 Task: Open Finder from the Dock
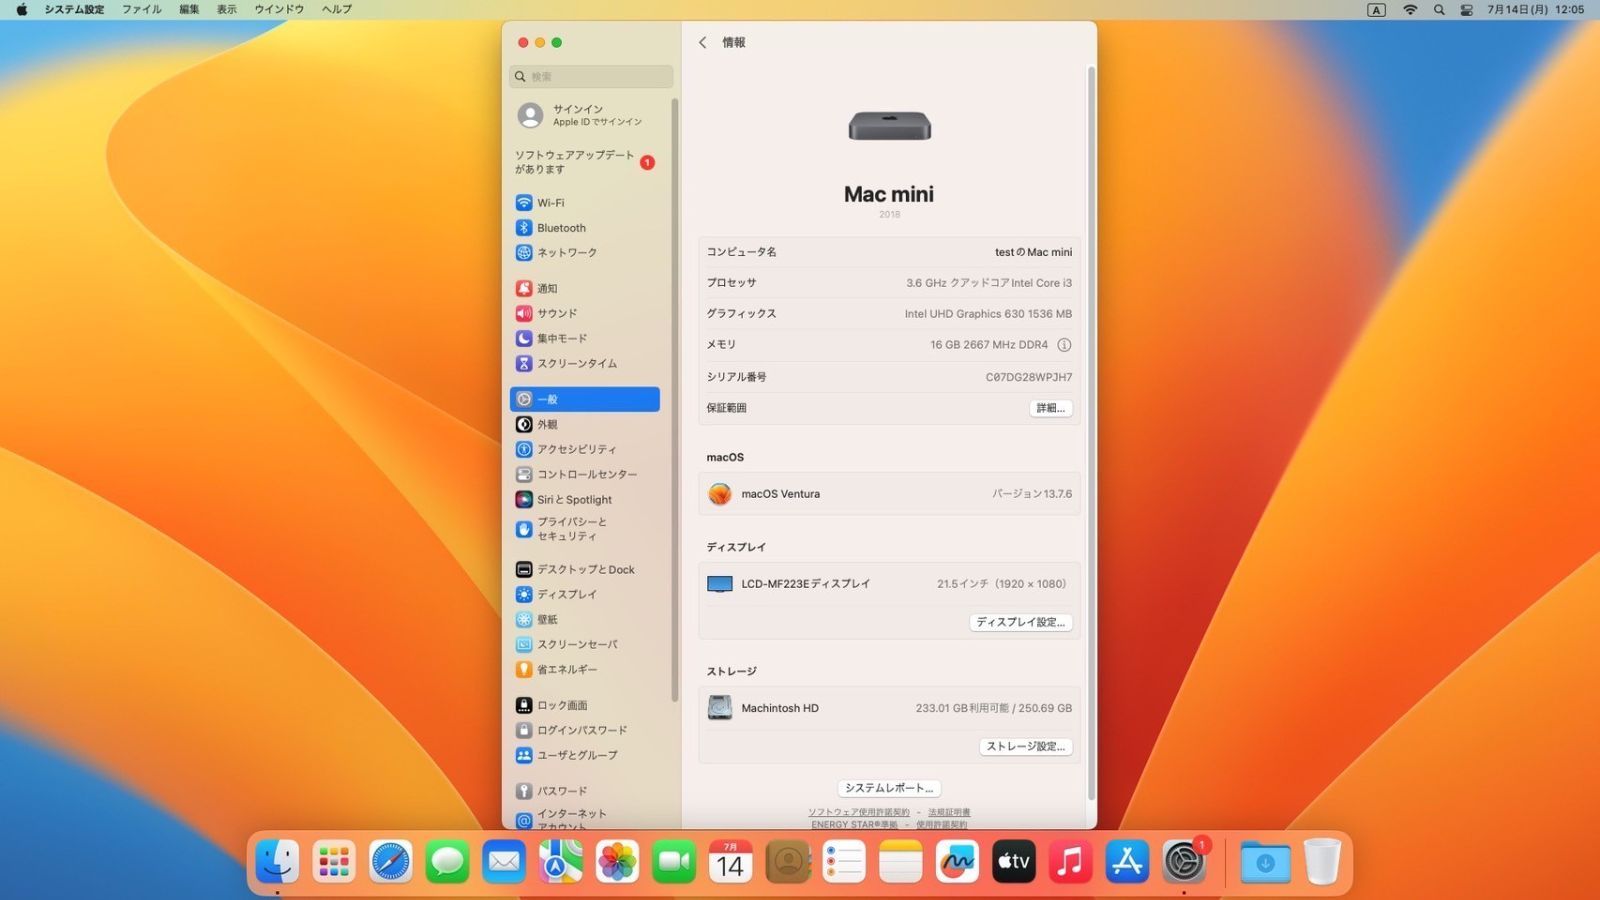click(x=277, y=861)
